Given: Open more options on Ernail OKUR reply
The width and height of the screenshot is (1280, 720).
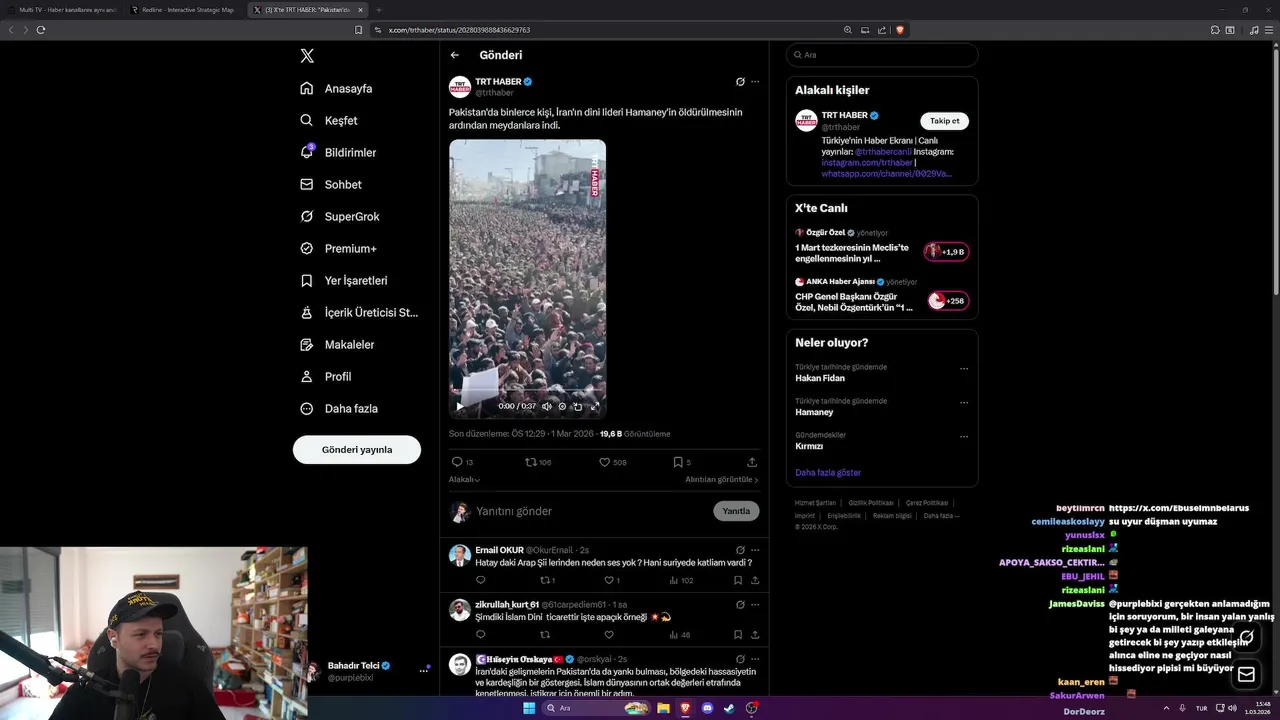Looking at the screenshot, I should 755,550.
